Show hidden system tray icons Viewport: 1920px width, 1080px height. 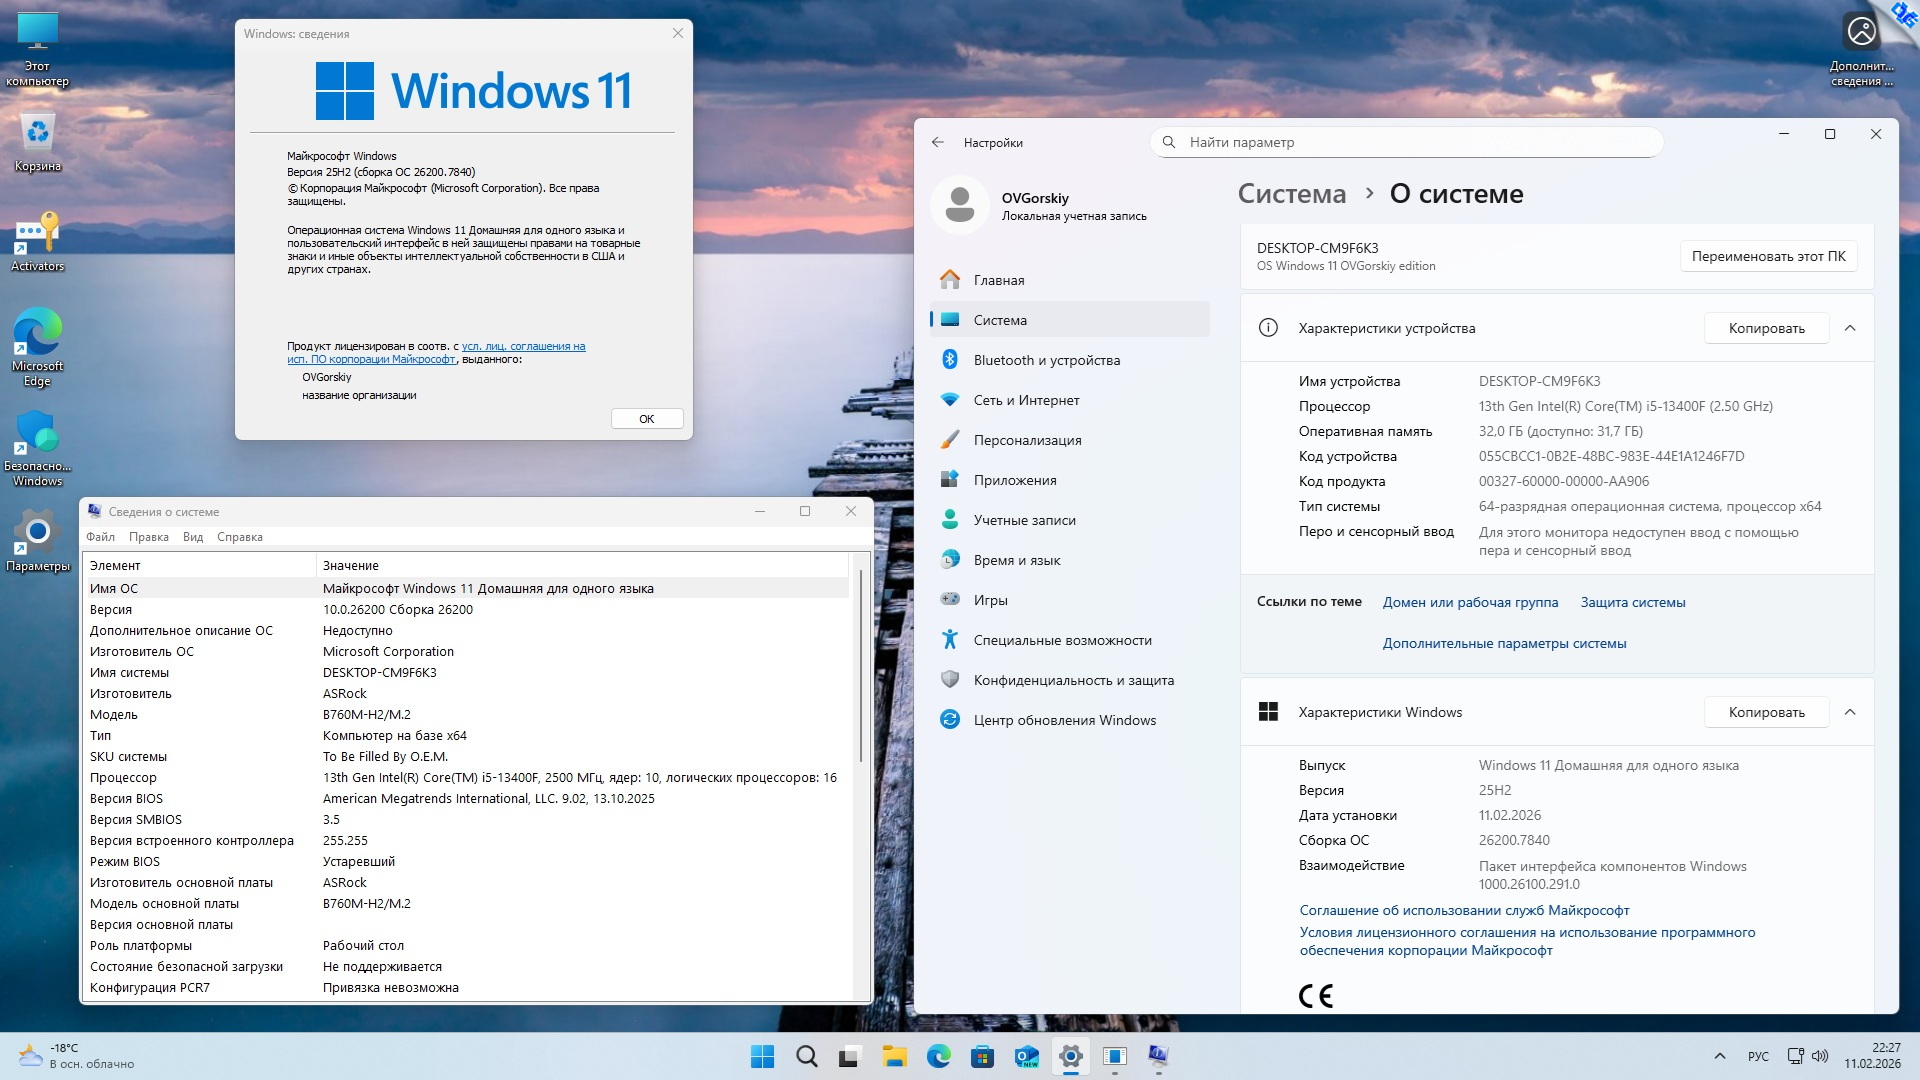pyautogui.click(x=1719, y=1056)
